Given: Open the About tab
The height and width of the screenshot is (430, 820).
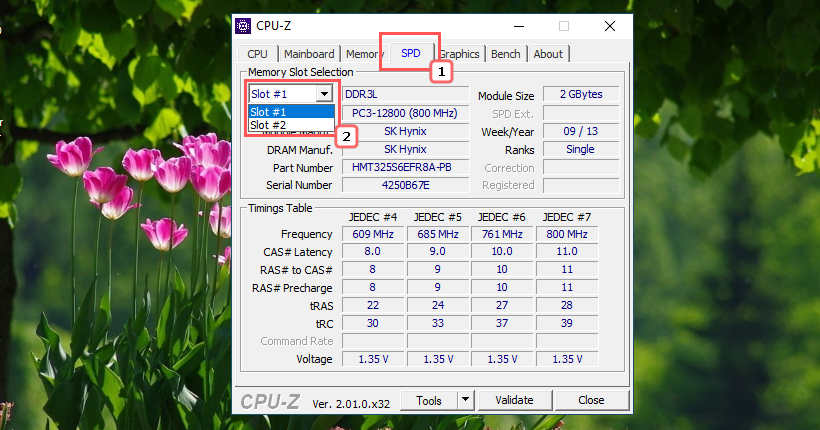Looking at the screenshot, I should click(548, 54).
